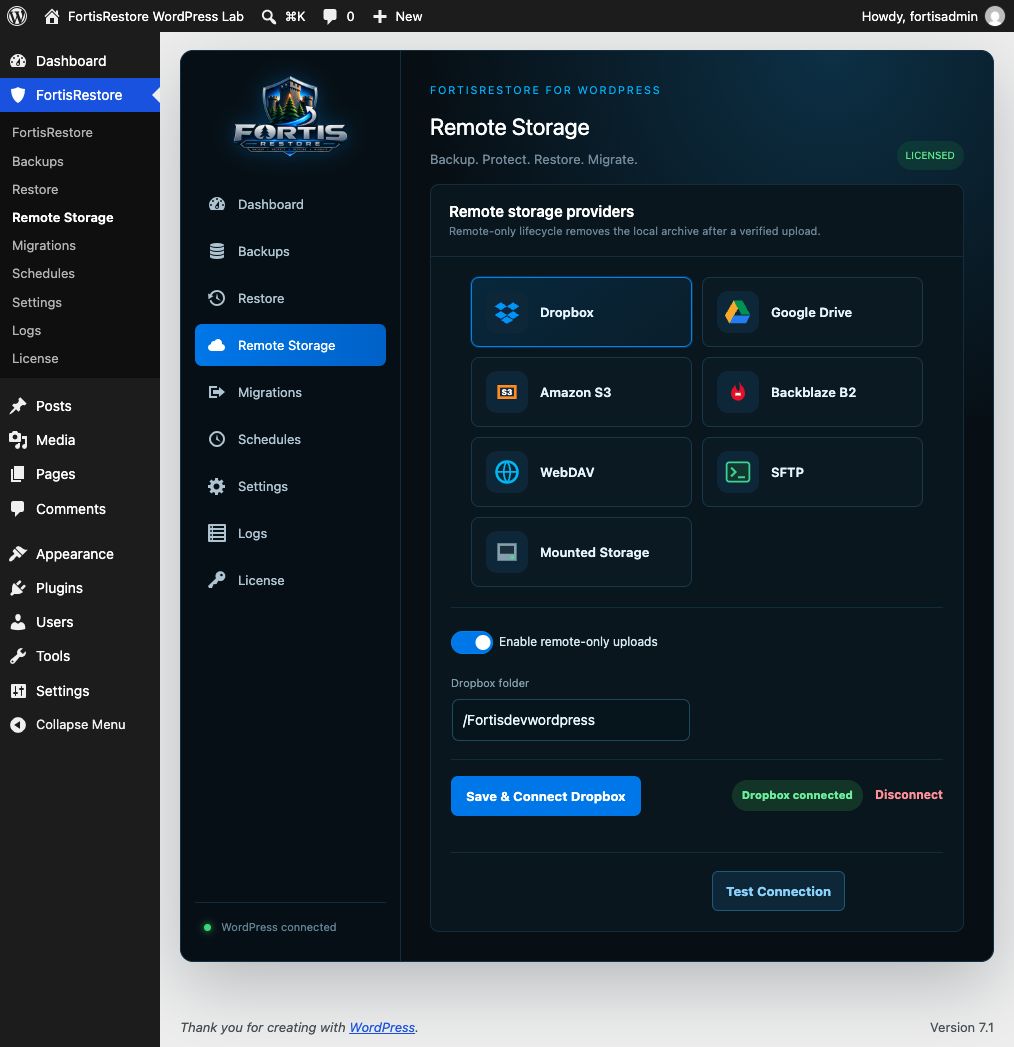This screenshot has width=1014, height=1047.
Task: Toggle Enable remote-only uploads switch
Action: (x=472, y=642)
